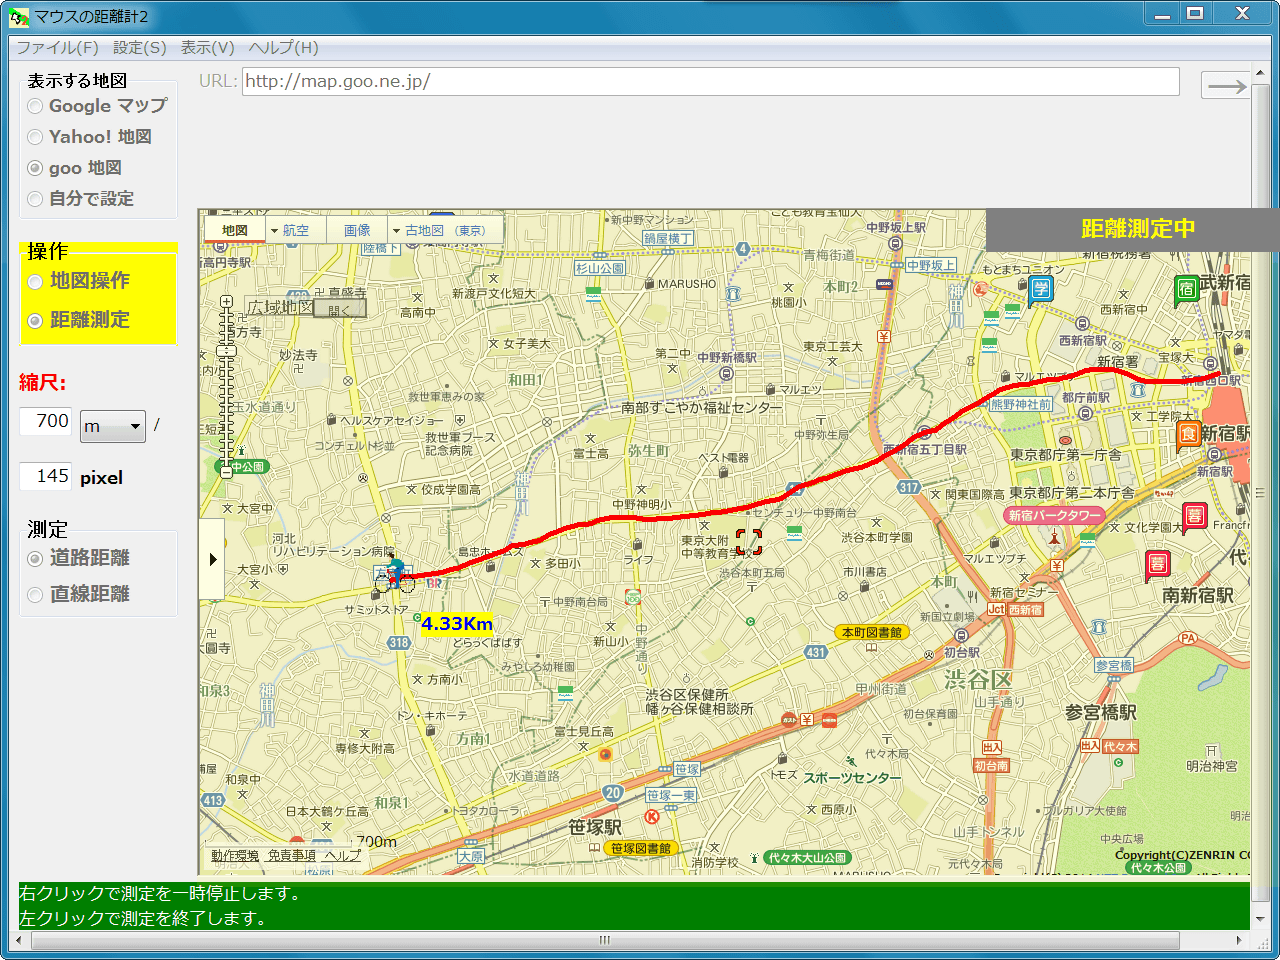The height and width of the screenshot is (960, 1280).
Task: Click the go arrow beside the URL
Action: pyautogui.click(x=1226, y=86)
